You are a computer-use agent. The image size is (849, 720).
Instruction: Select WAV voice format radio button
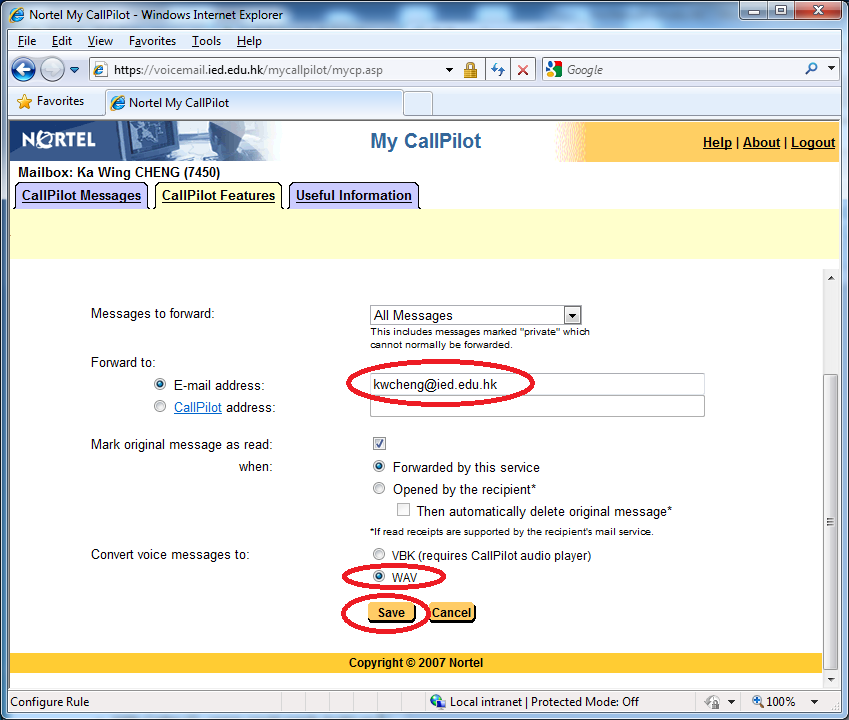(379, 577)
